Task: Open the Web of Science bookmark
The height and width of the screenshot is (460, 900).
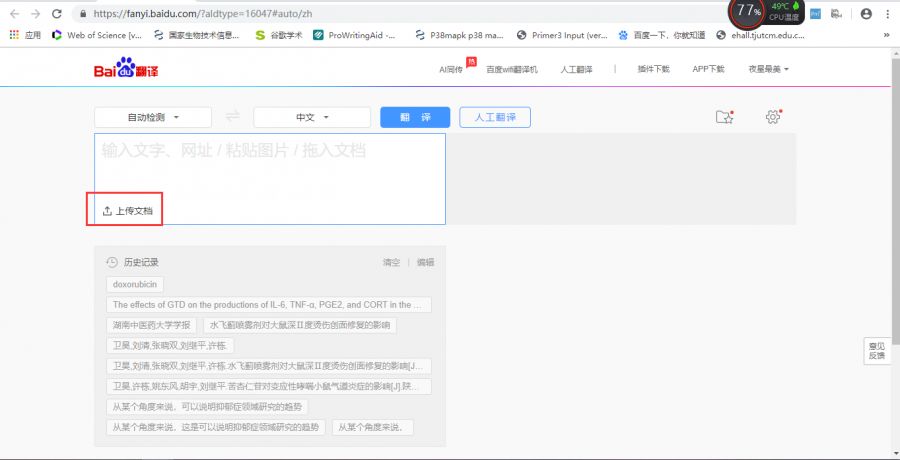Action: [96, 35]
